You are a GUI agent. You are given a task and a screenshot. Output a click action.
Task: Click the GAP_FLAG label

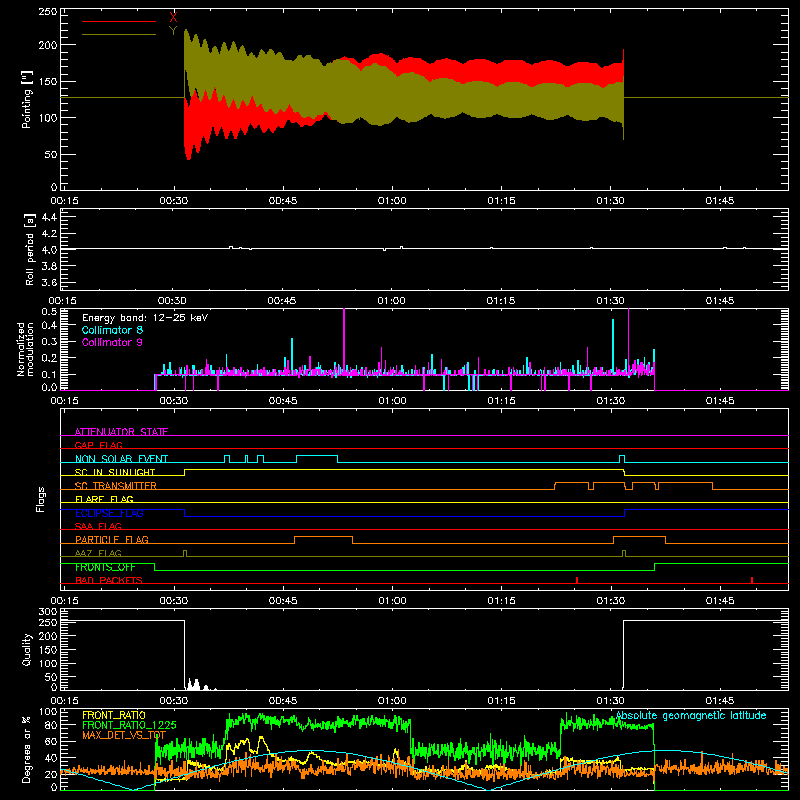(x=98, y=445)
